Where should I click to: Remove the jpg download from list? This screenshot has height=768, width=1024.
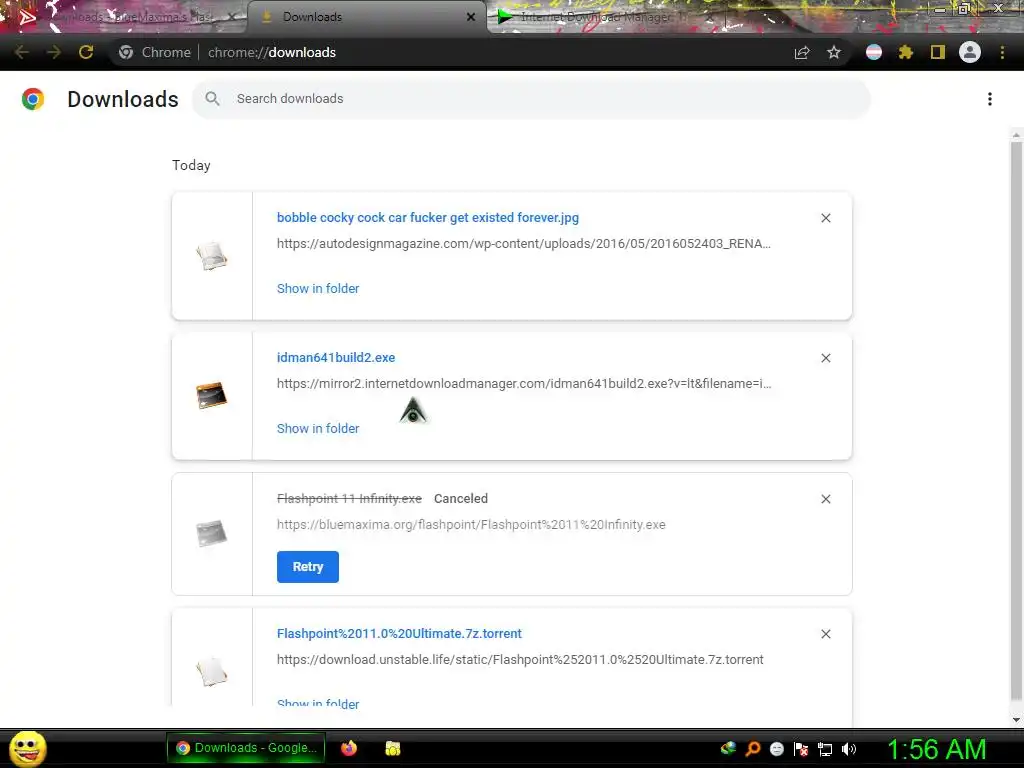[x=825, y=218]
